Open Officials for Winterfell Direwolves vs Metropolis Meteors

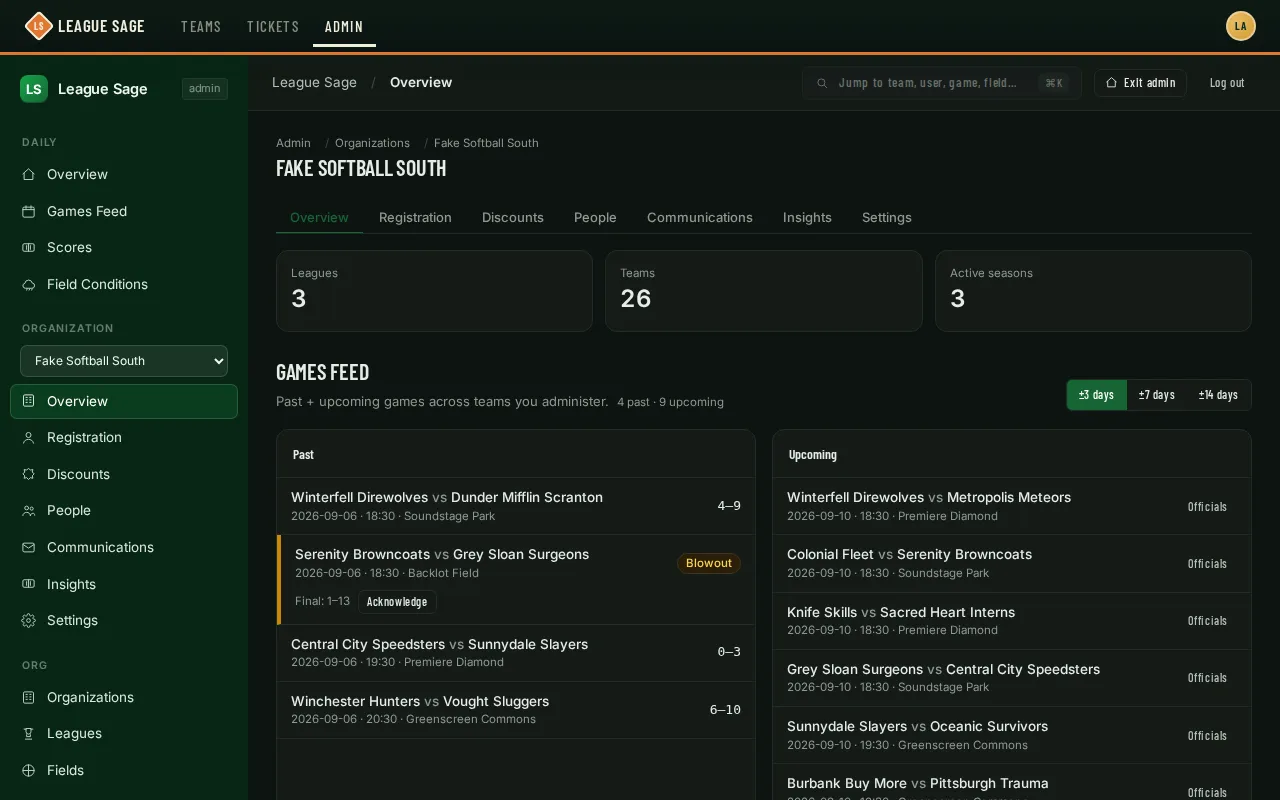coord(1207,507)
